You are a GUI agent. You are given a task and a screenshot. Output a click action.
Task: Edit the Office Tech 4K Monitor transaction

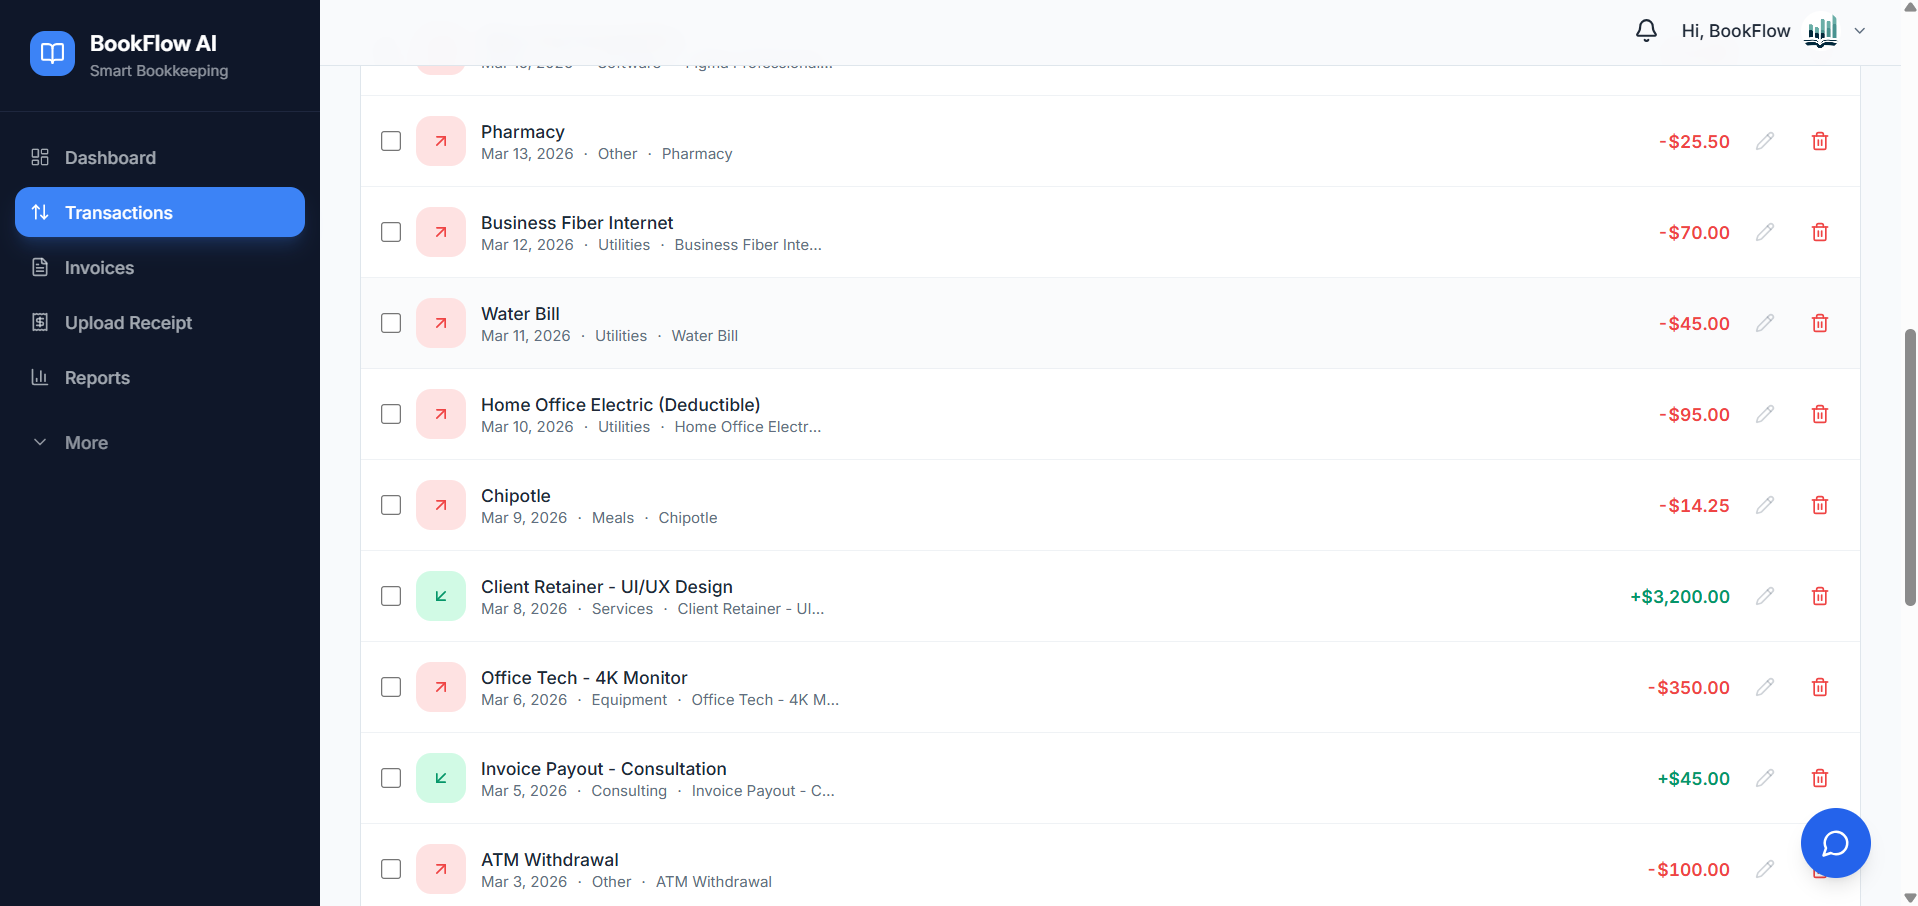click(1765, 687)
